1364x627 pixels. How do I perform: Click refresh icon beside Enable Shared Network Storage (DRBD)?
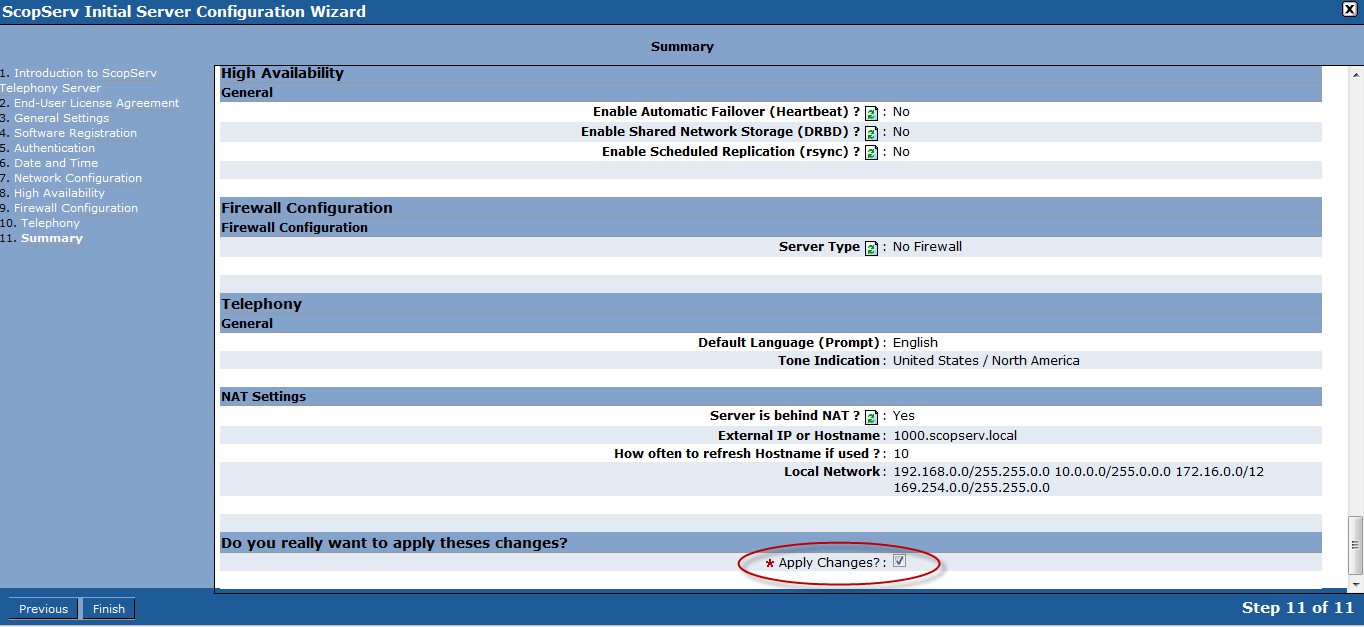871,133
